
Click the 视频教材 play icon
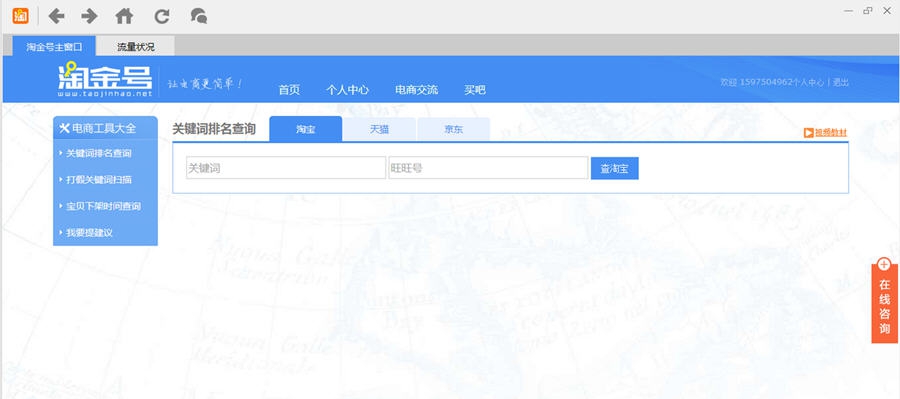click(x=808, y=133)
